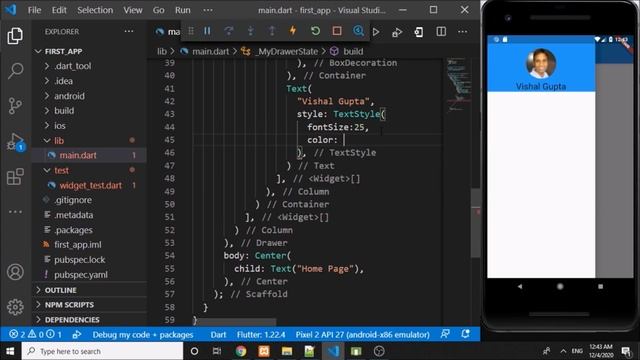Expand the NPM SCRIPTS section
This screenshot has width=640, height=360.
(89, 304)
